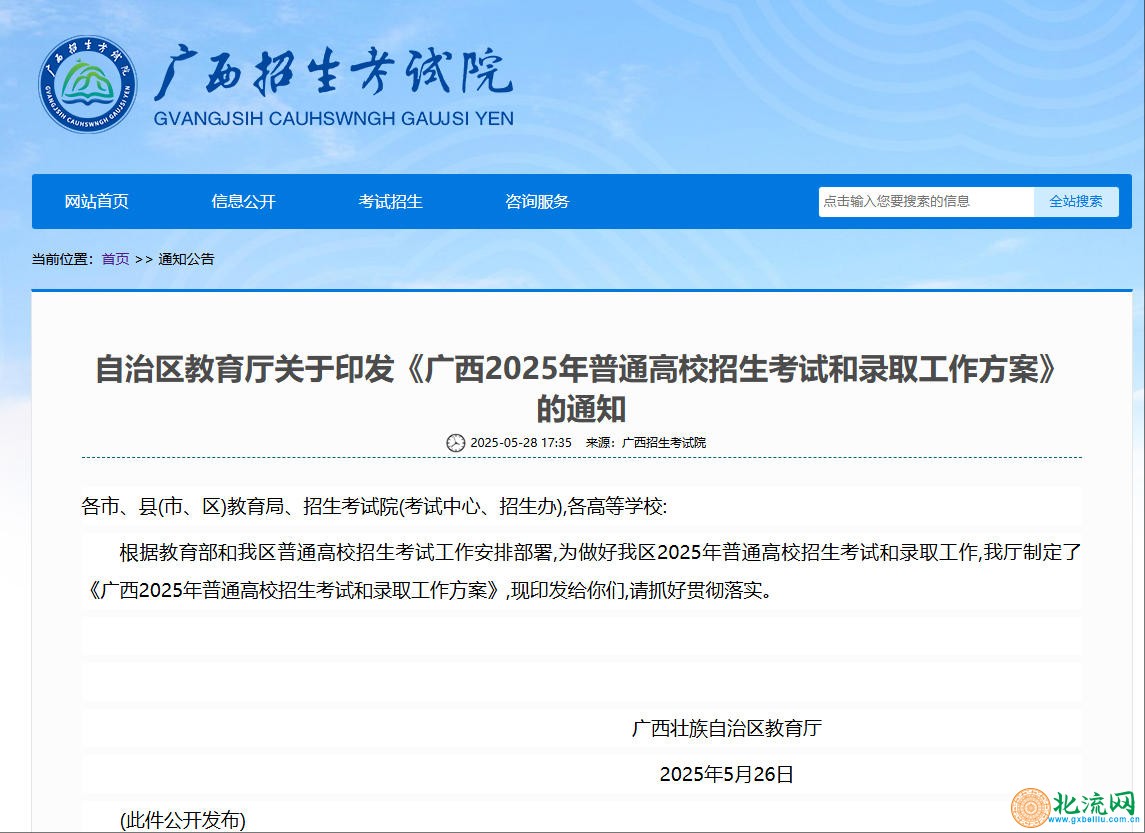The height and width of the screenshot is (833, 1145).
Task: Click the clock icon beside publish date
Action: coord(456,443)
